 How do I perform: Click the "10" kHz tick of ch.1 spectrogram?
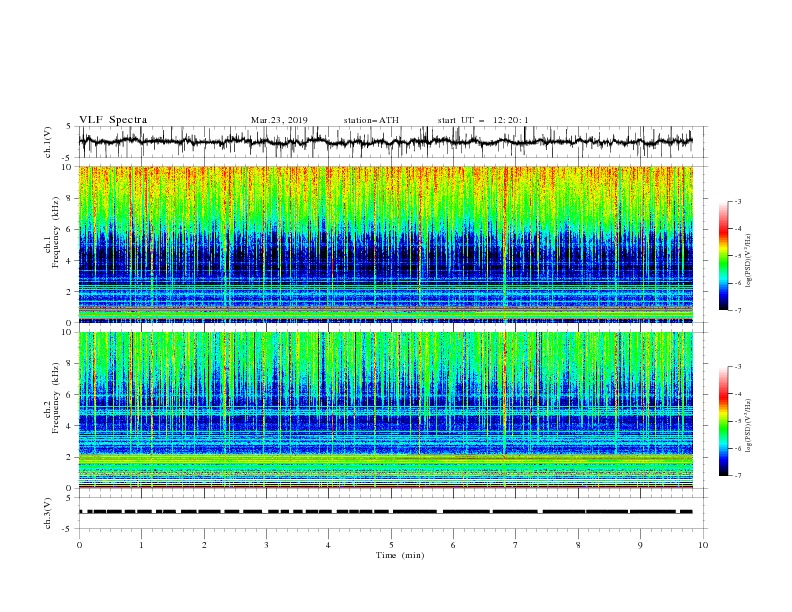[x=69, y=167]
